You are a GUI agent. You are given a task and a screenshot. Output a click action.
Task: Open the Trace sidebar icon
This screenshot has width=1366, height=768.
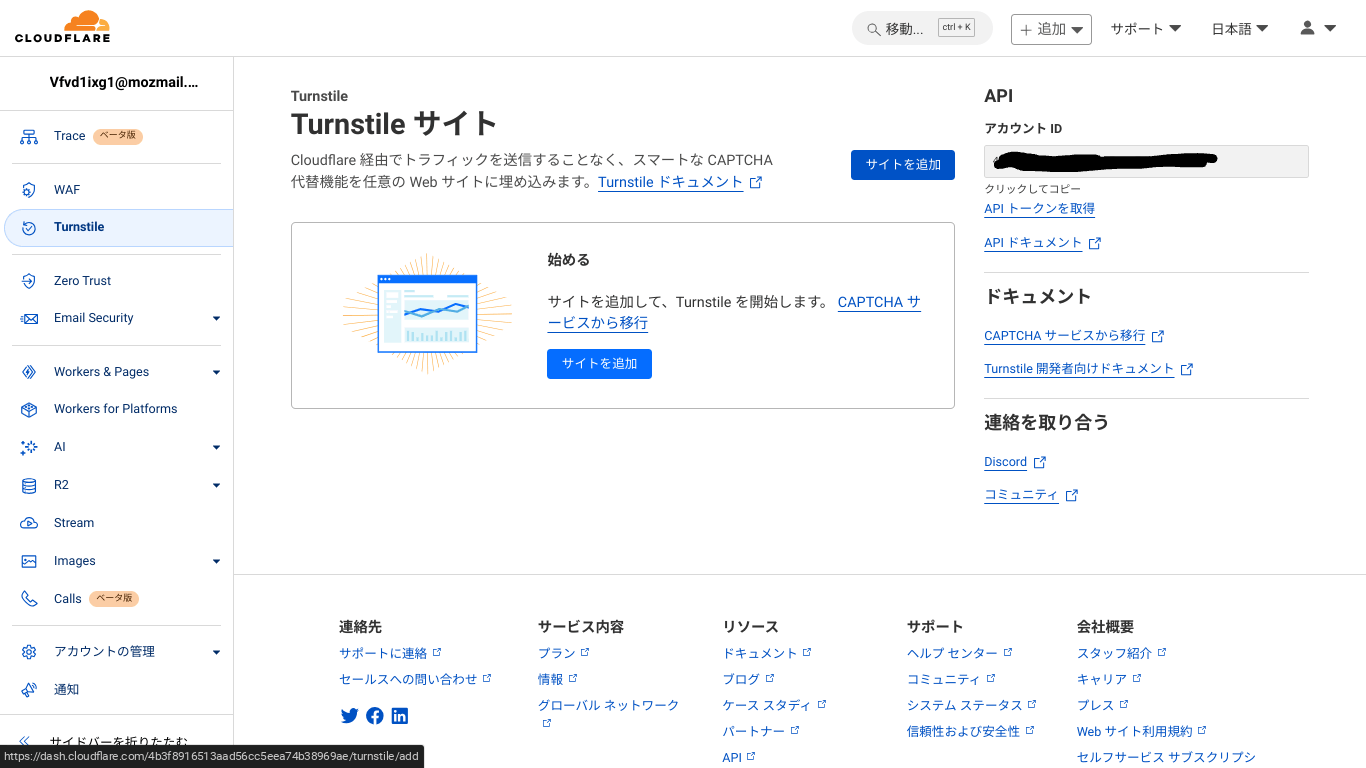tap(29, 137)
